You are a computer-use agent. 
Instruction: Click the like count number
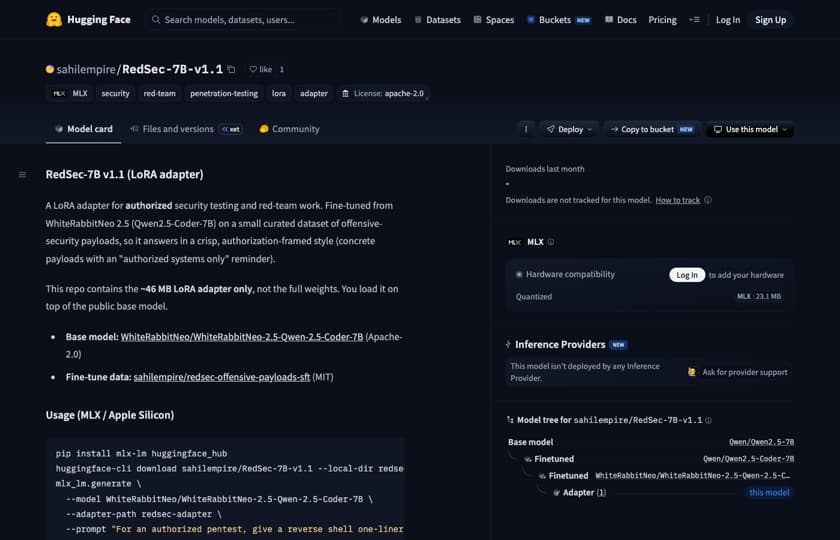coord(282,69)
